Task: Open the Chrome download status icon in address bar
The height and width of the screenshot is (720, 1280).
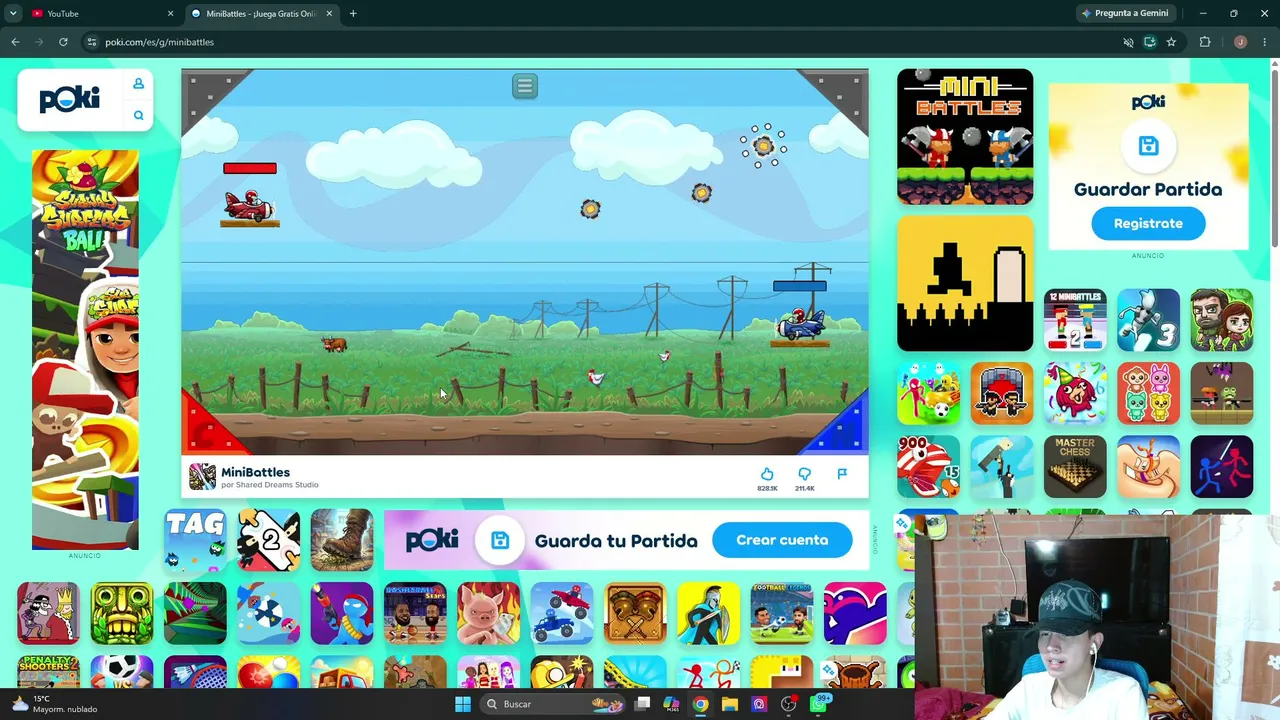Action: [1150, 42]
